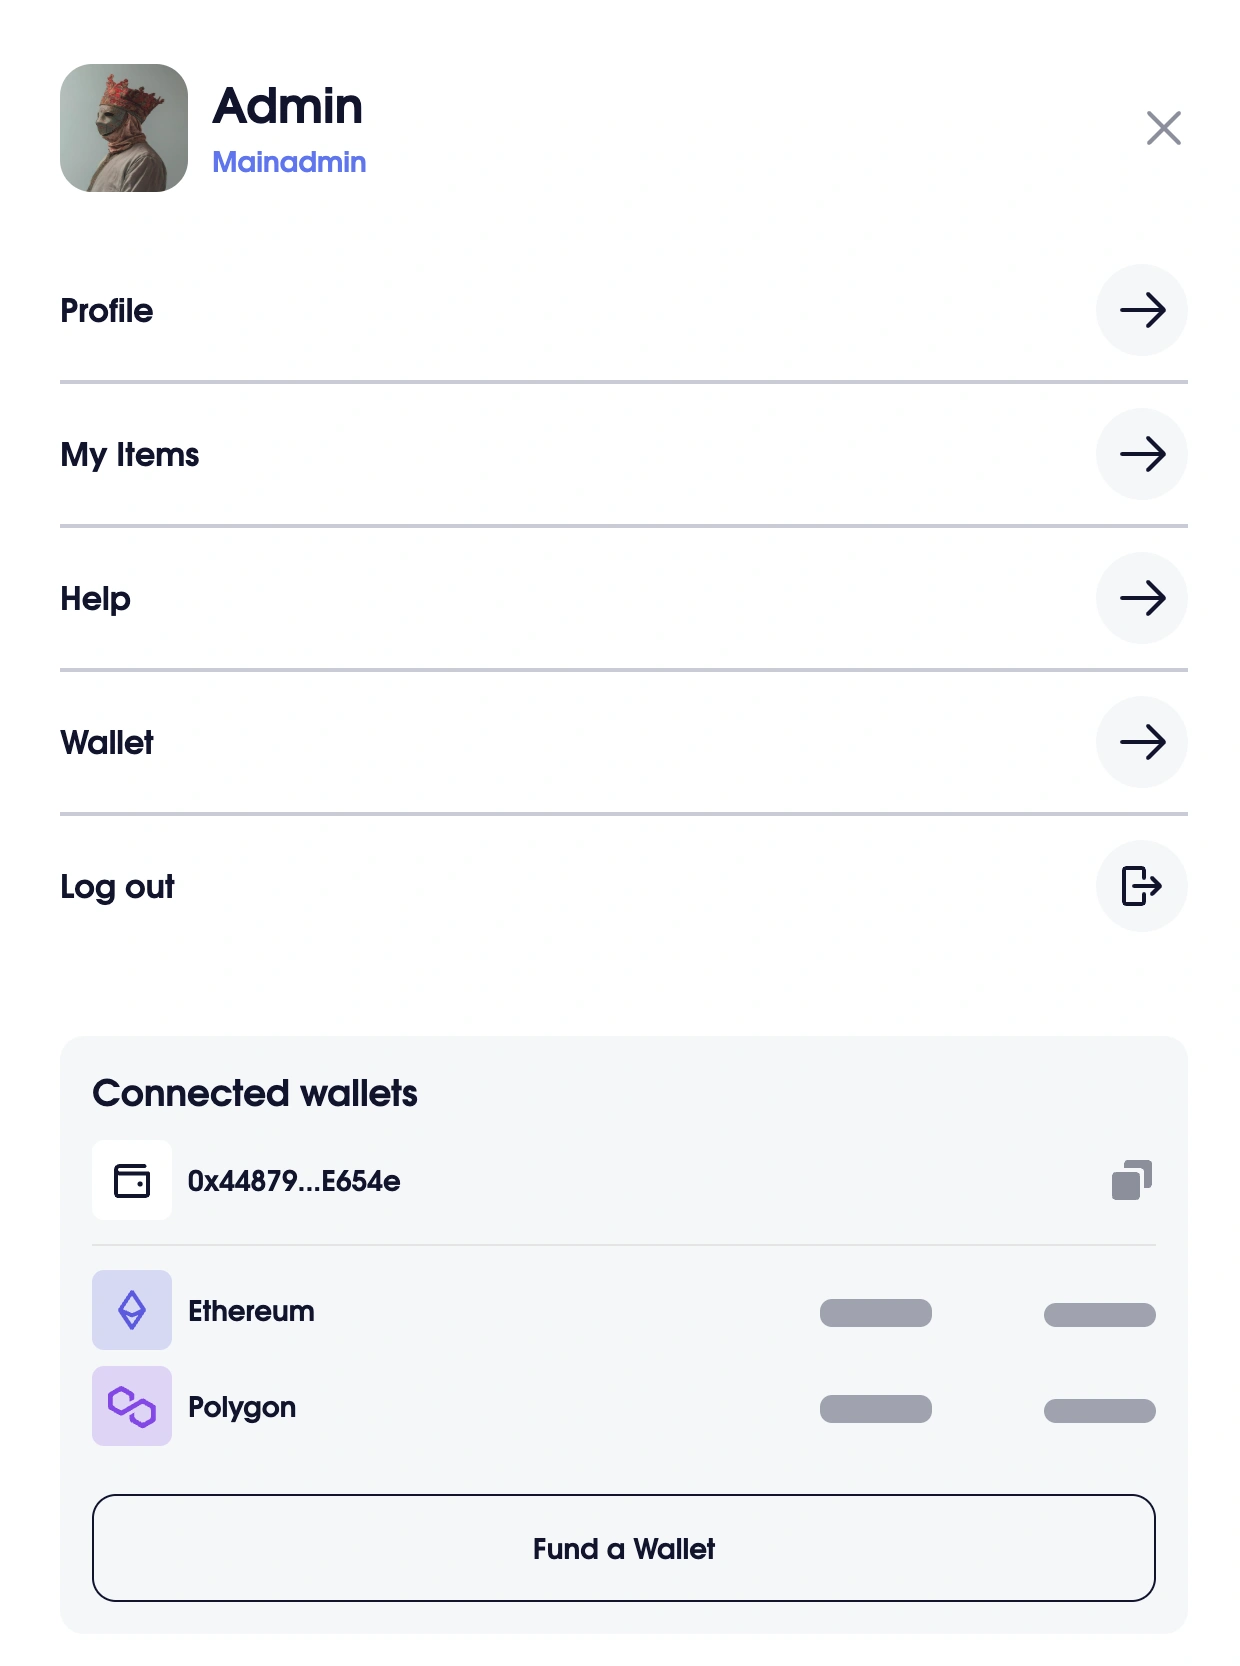
Task: Open the Profile menu item
Action: click(107, 311)
